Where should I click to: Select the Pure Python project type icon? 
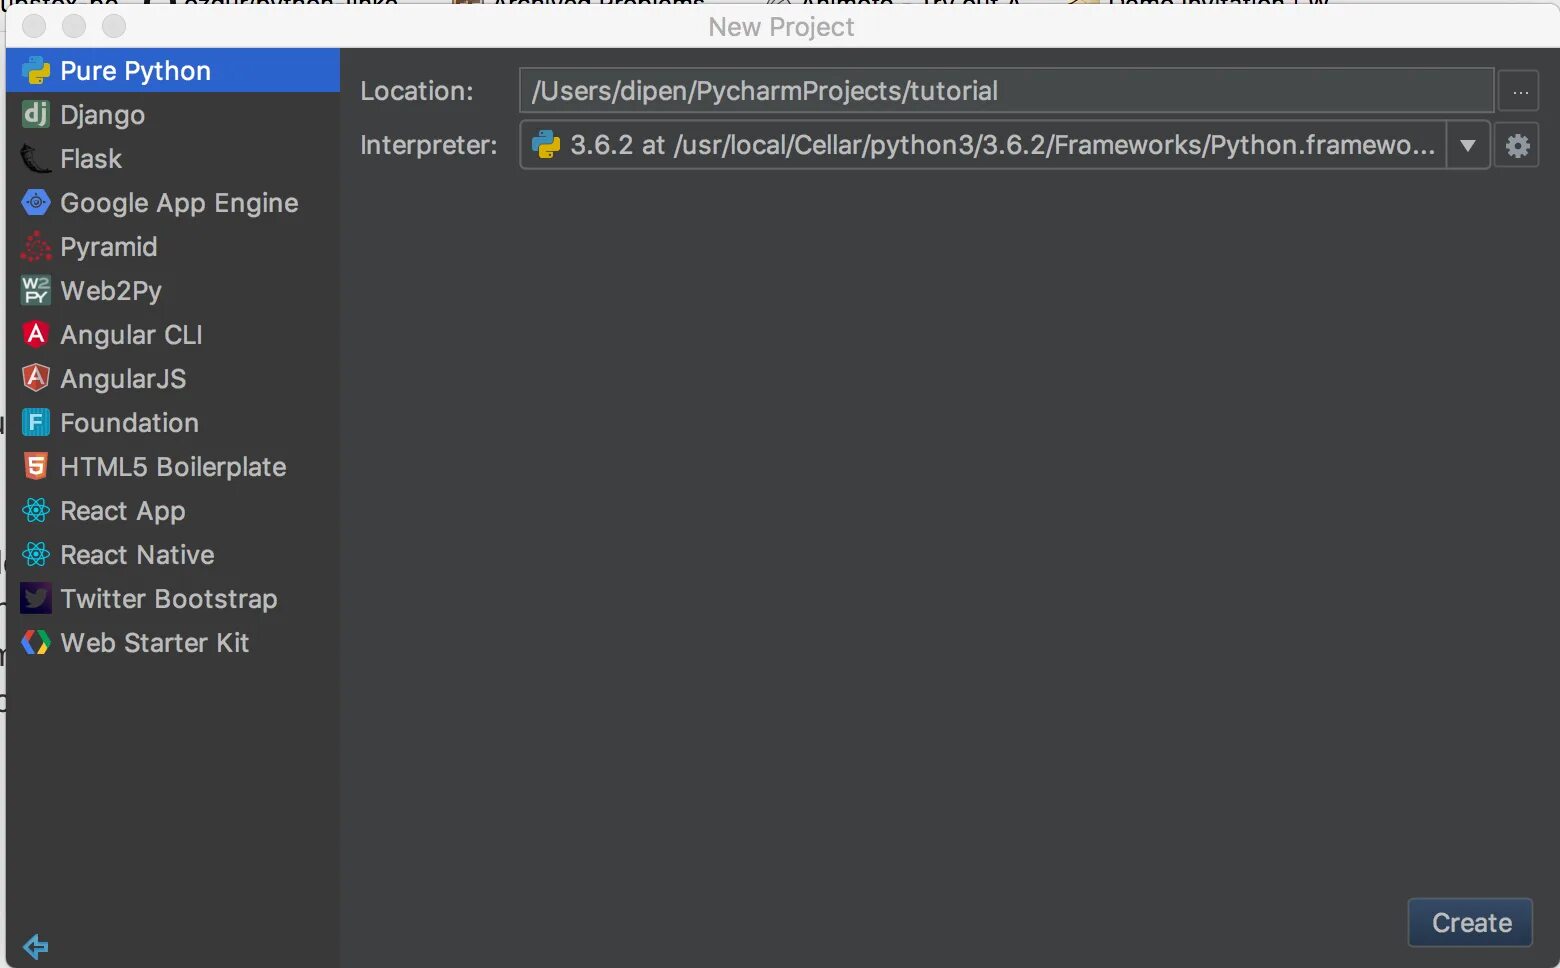[x=36, y=71]
